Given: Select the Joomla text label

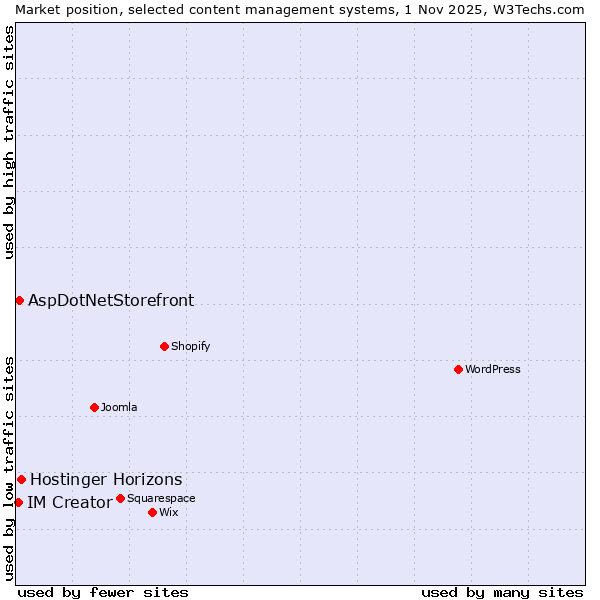Looking at the screenshot, I should [x=119, y=407].
